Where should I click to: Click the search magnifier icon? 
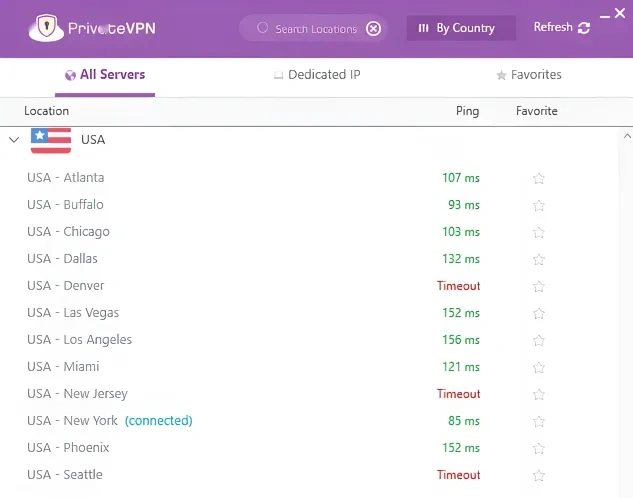262,28
